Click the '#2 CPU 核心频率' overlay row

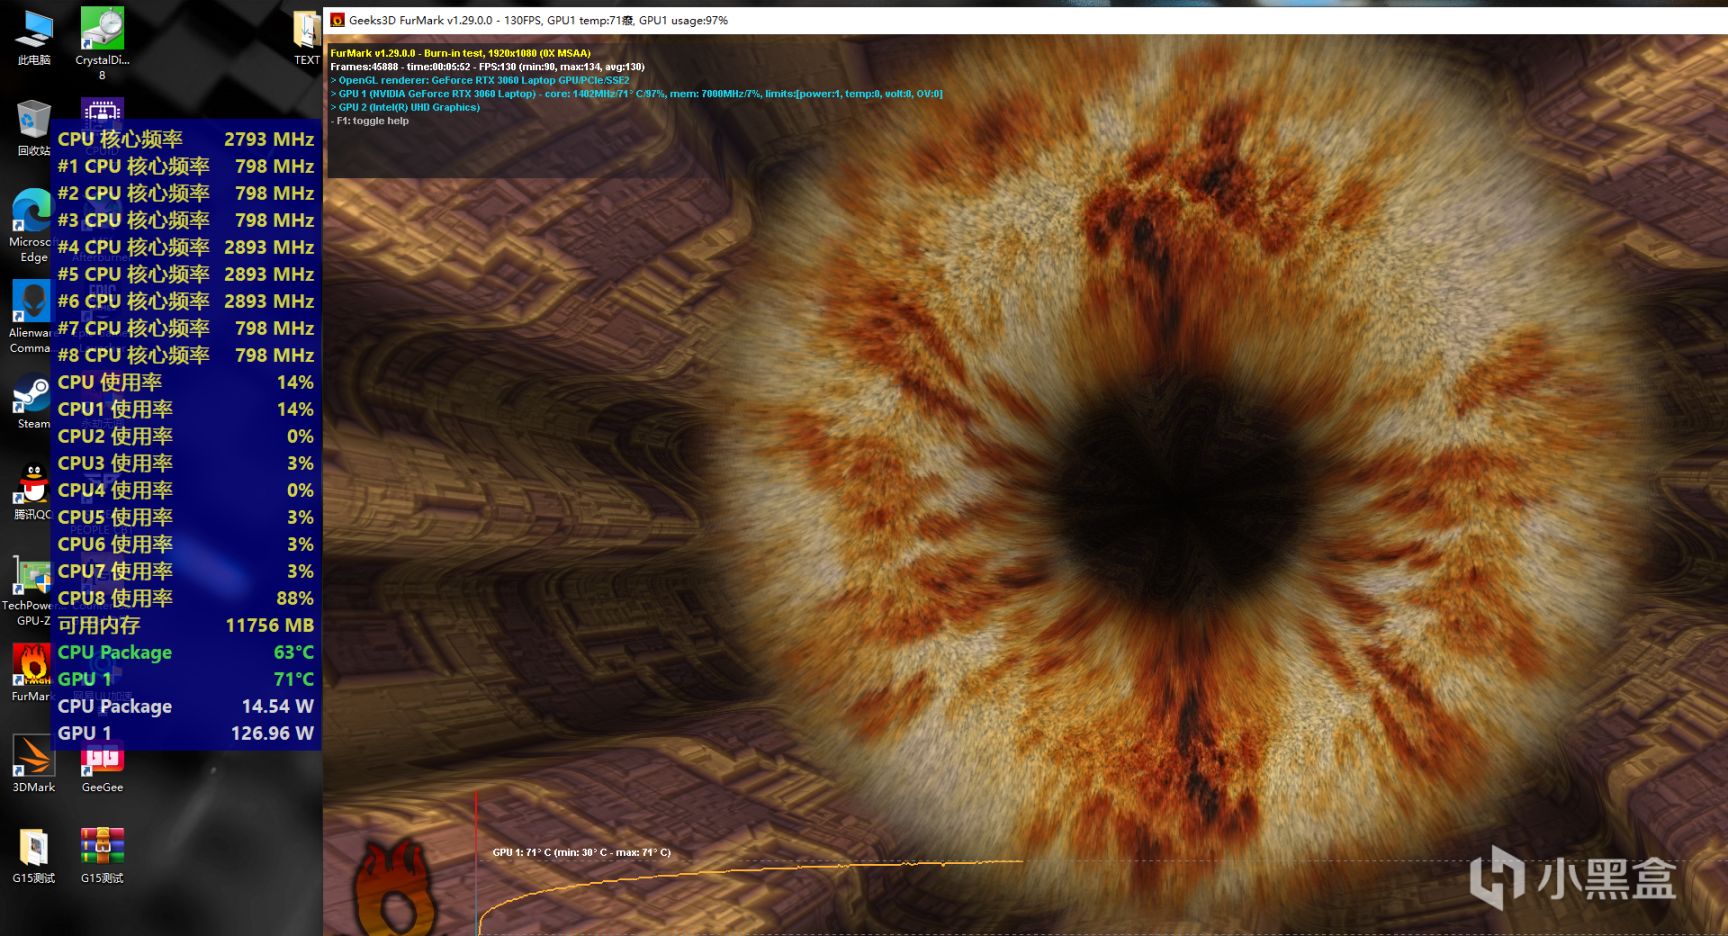click(x=186, y=193)
